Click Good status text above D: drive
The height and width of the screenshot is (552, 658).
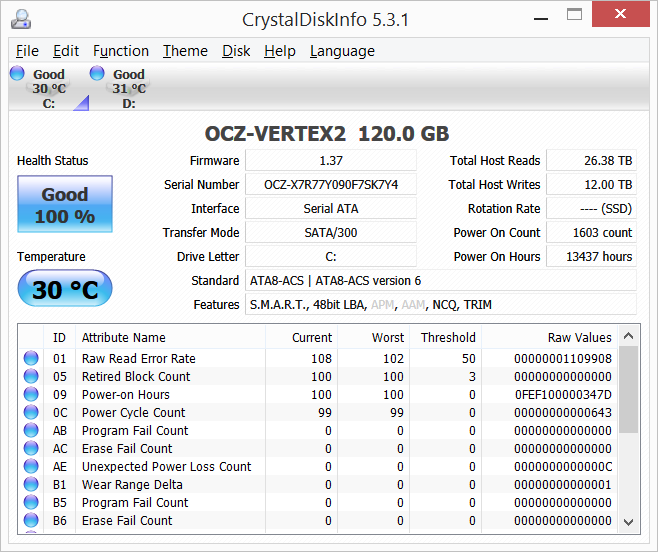[129, 74]
